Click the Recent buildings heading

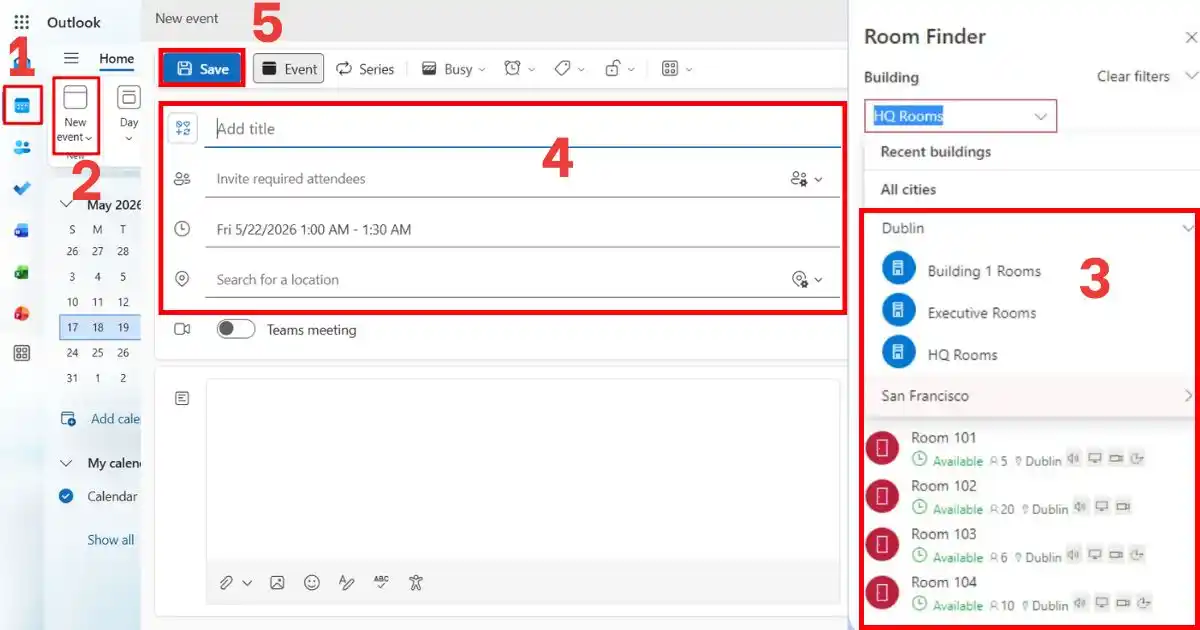point(935,152)
